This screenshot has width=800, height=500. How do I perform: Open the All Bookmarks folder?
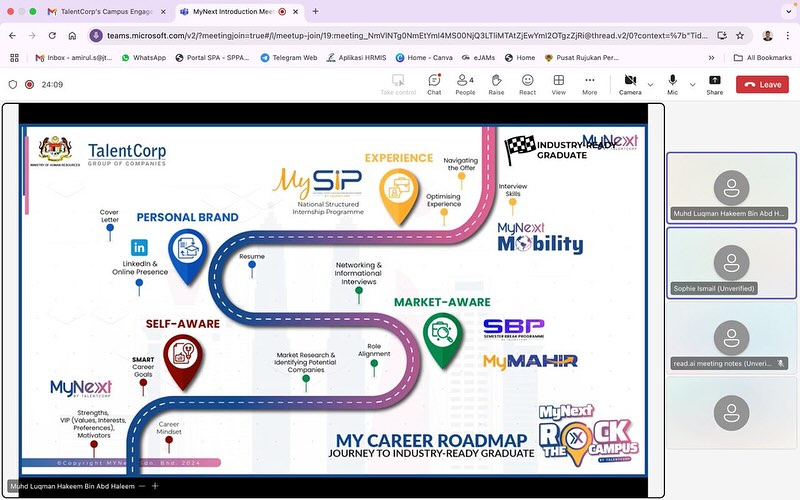(x=763, y=58)
